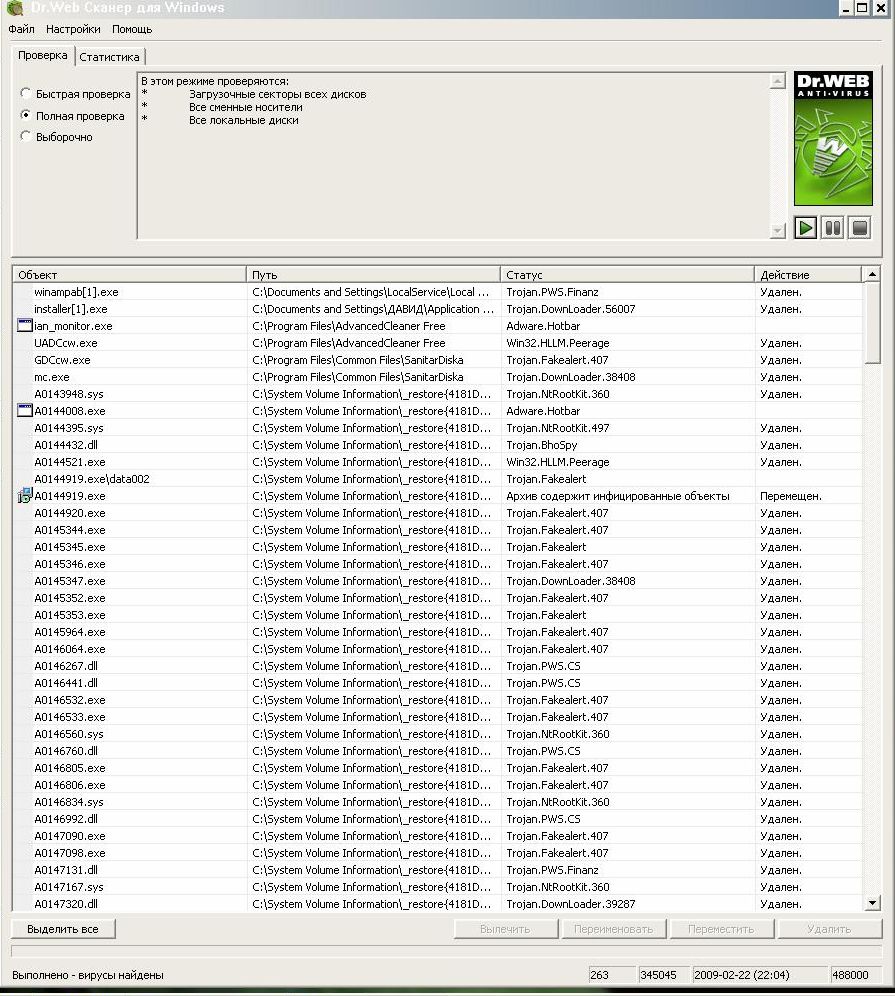Start scan with the green play button
The image size is (895, 996).
click(805, 228)
